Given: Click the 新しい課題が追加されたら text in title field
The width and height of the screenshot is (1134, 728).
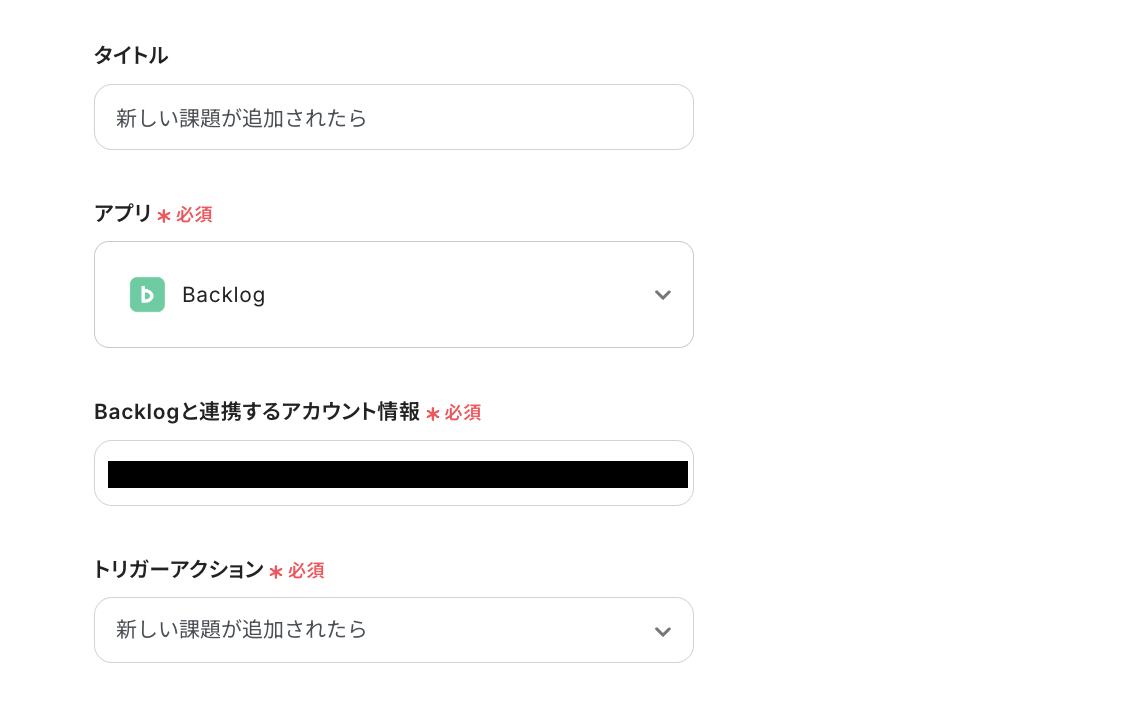Looking at the screenshot, I should pyautogui.click(x=242, y=118).
